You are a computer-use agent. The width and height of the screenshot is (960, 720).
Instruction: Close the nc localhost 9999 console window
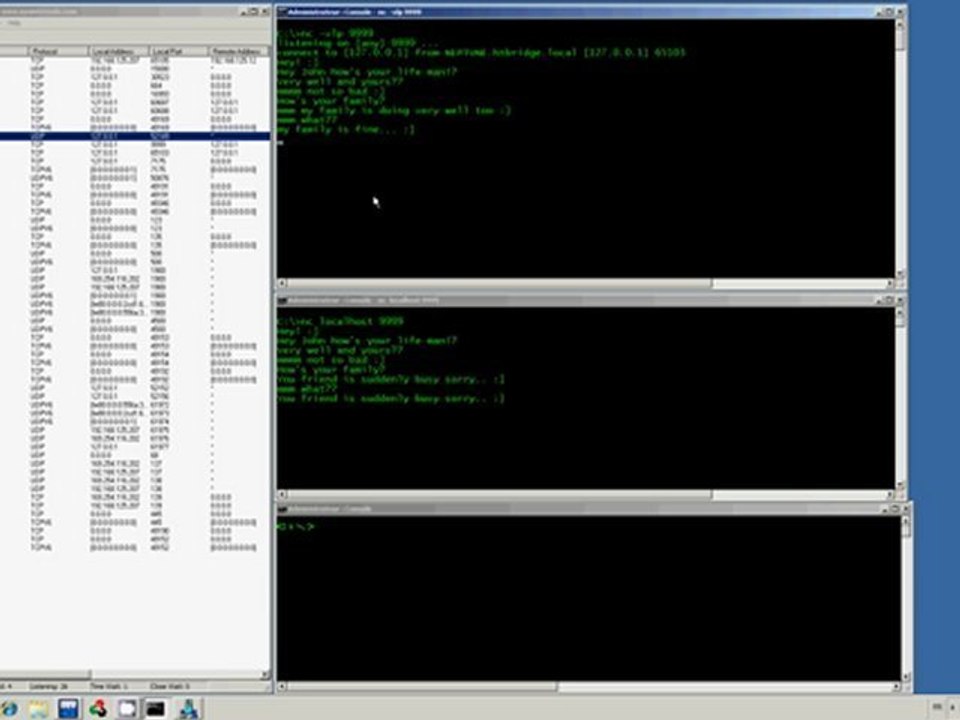pos(900,301)
